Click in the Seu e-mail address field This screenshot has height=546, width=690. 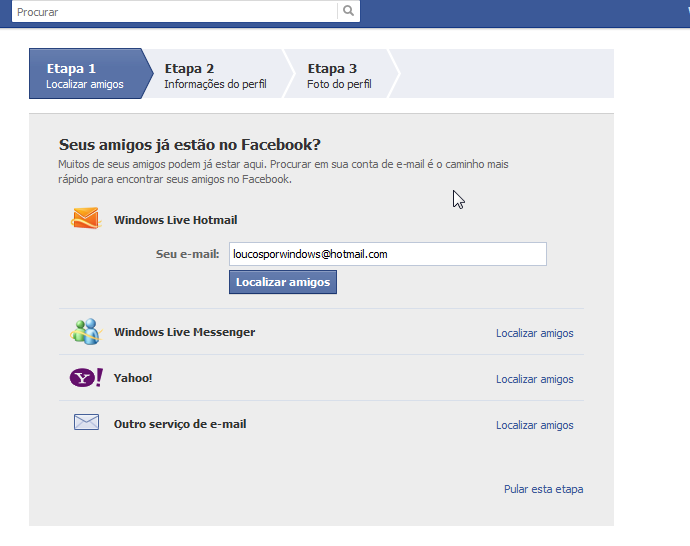pos(387,254)
